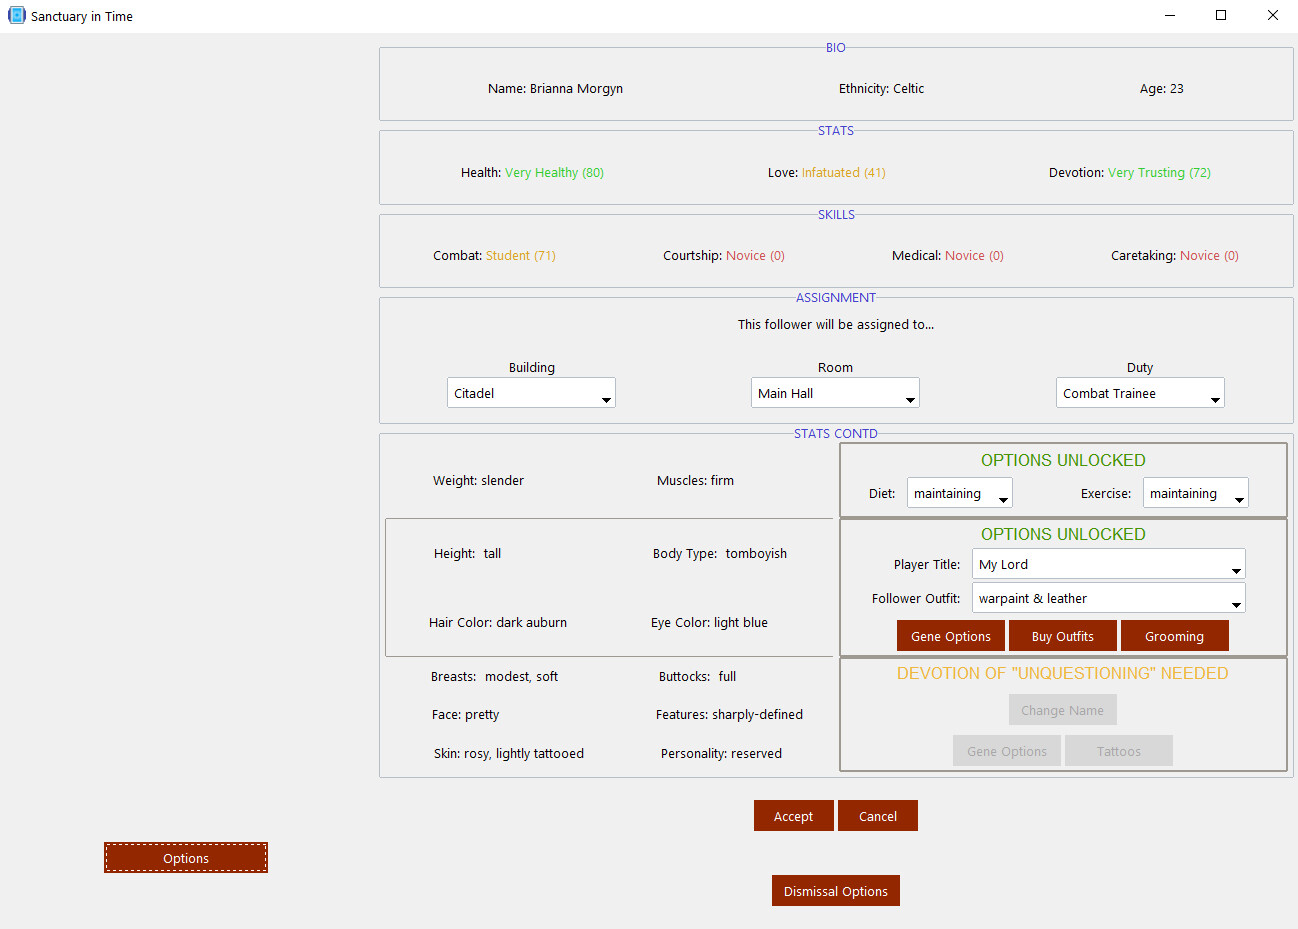Expand the Player Title dropdown showing My Lord
The image size is (1298, 929).
click(x=1108, y=564)
